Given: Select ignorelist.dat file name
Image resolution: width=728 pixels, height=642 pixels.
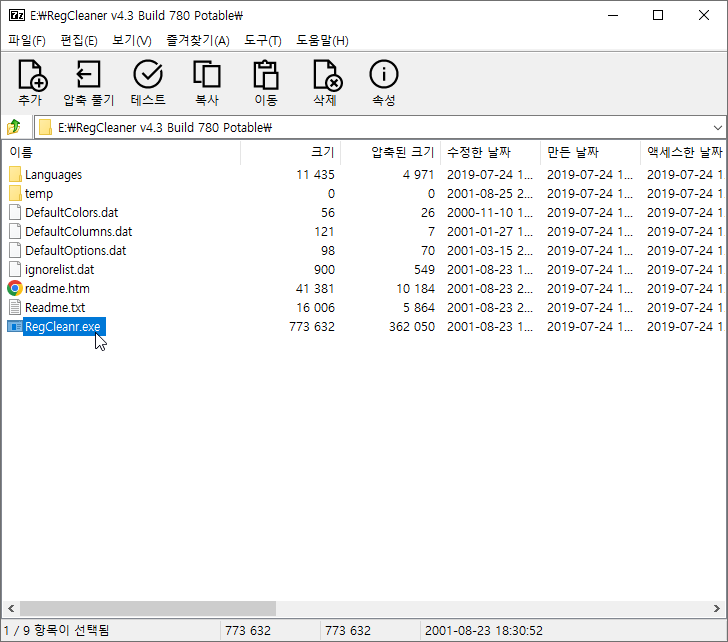Looking at the screenshot, I should (59, 270).
